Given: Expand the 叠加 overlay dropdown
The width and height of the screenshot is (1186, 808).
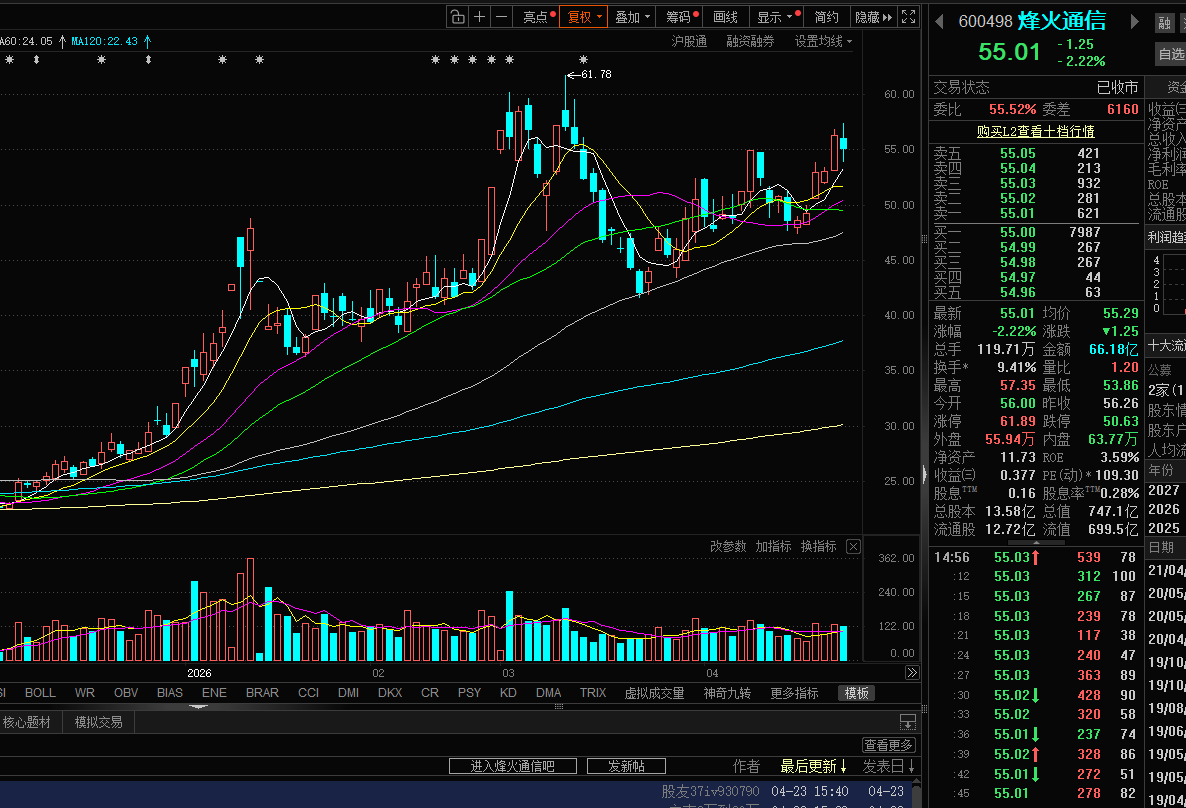Looking at the screenshot, I should 632,17.
